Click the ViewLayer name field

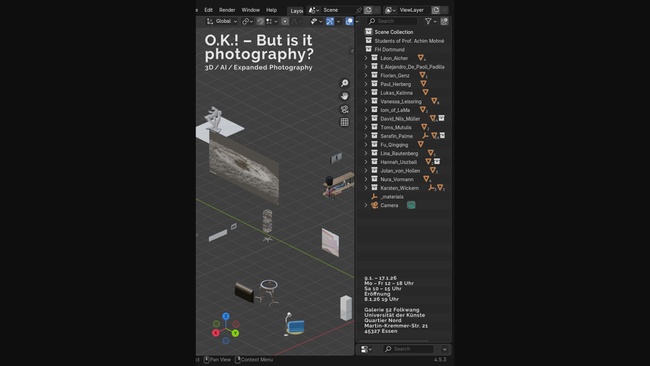pyautogui.click(x=414, y=10)
